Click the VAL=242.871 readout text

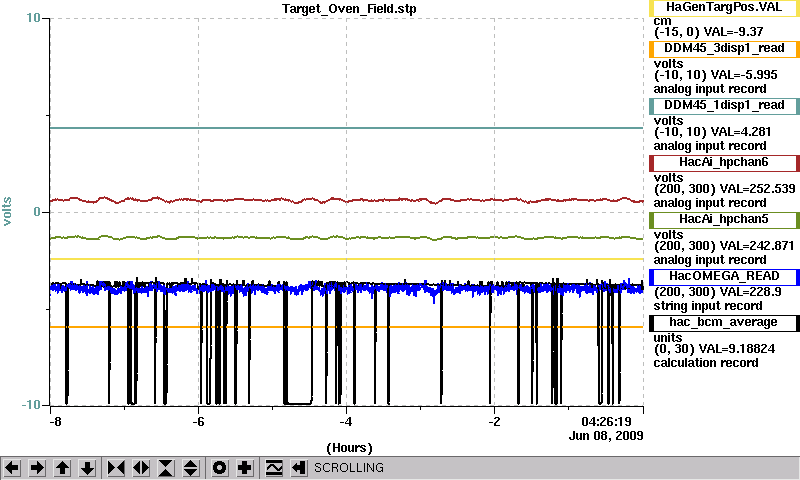(757, 246)
